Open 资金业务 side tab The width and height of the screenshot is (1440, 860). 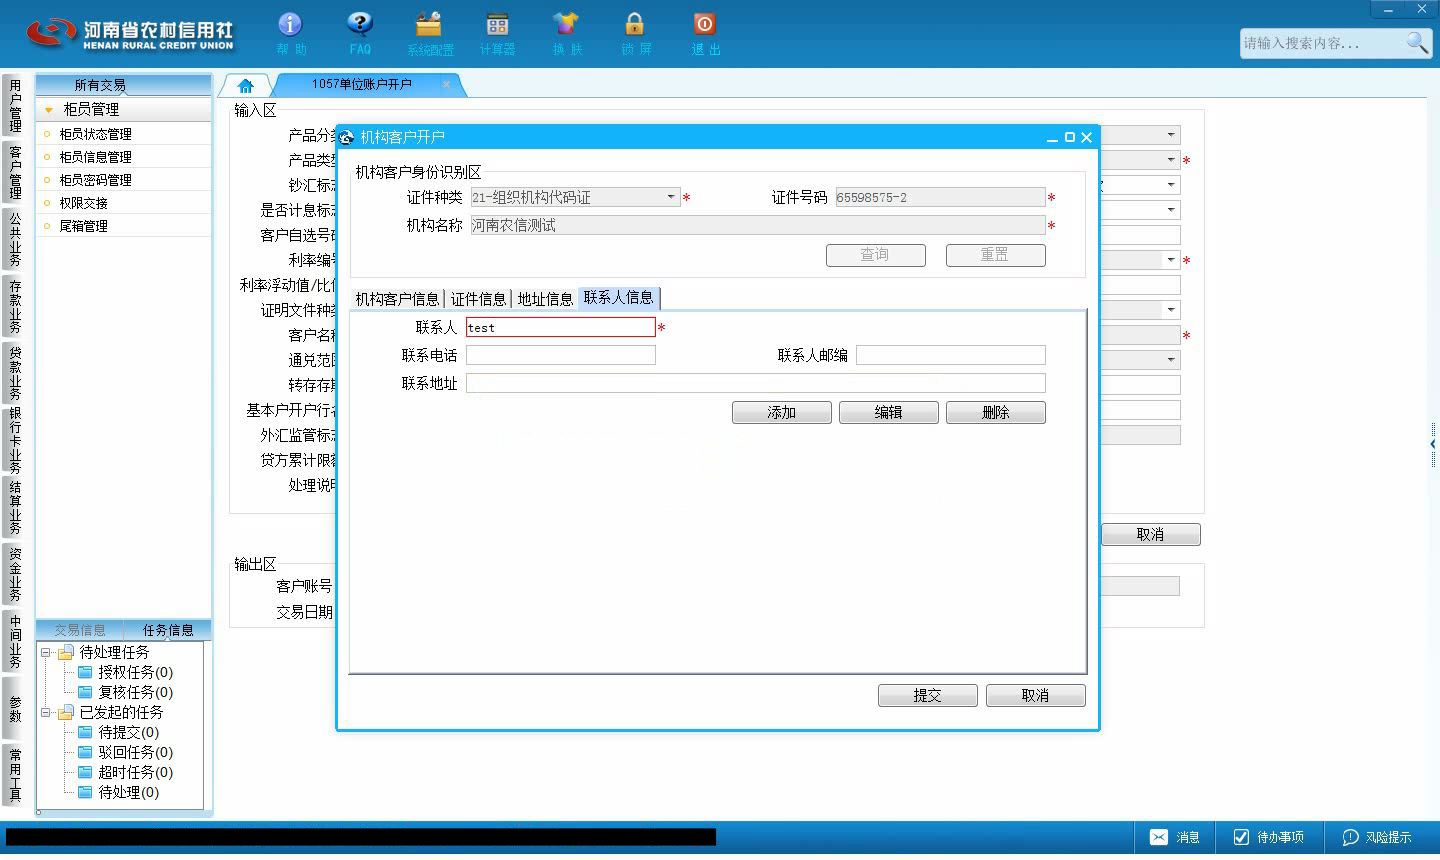(15, 574)
